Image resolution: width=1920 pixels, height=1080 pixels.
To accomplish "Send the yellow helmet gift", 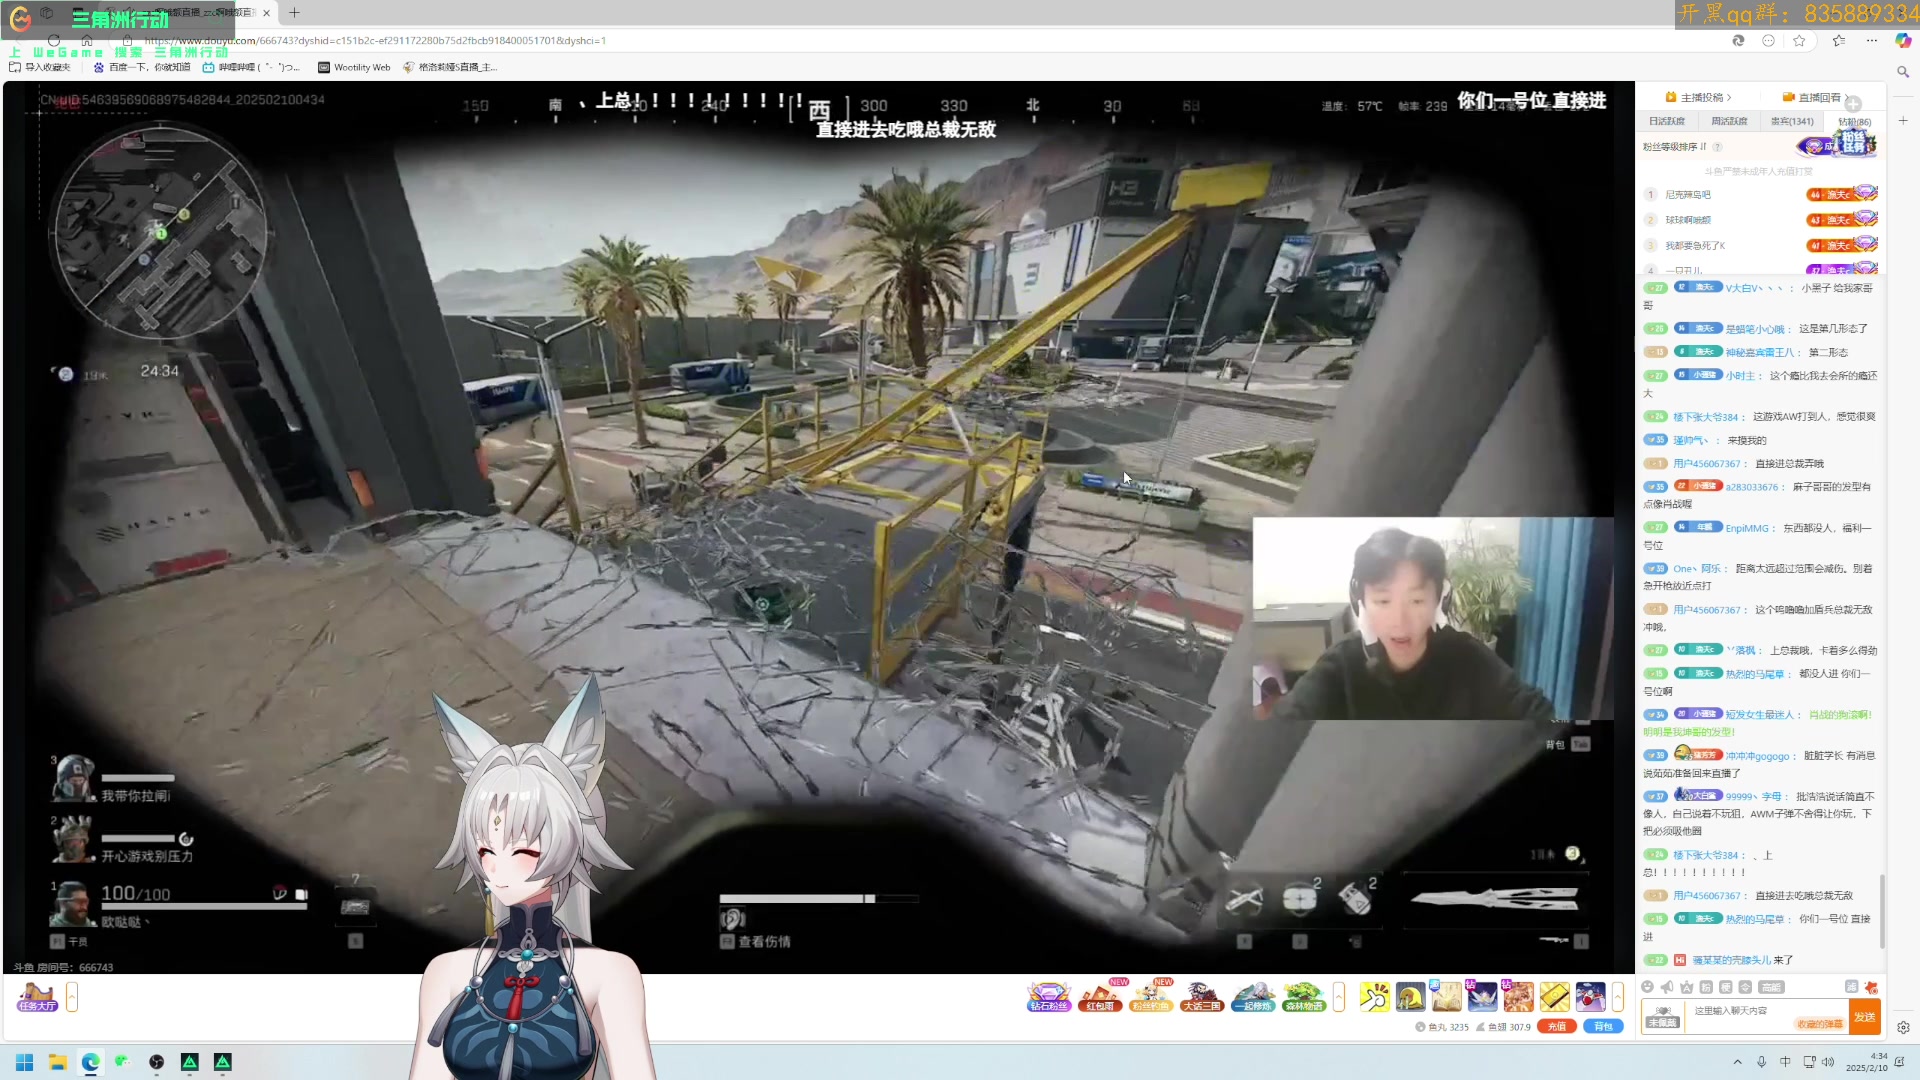I will point(1410,997).
